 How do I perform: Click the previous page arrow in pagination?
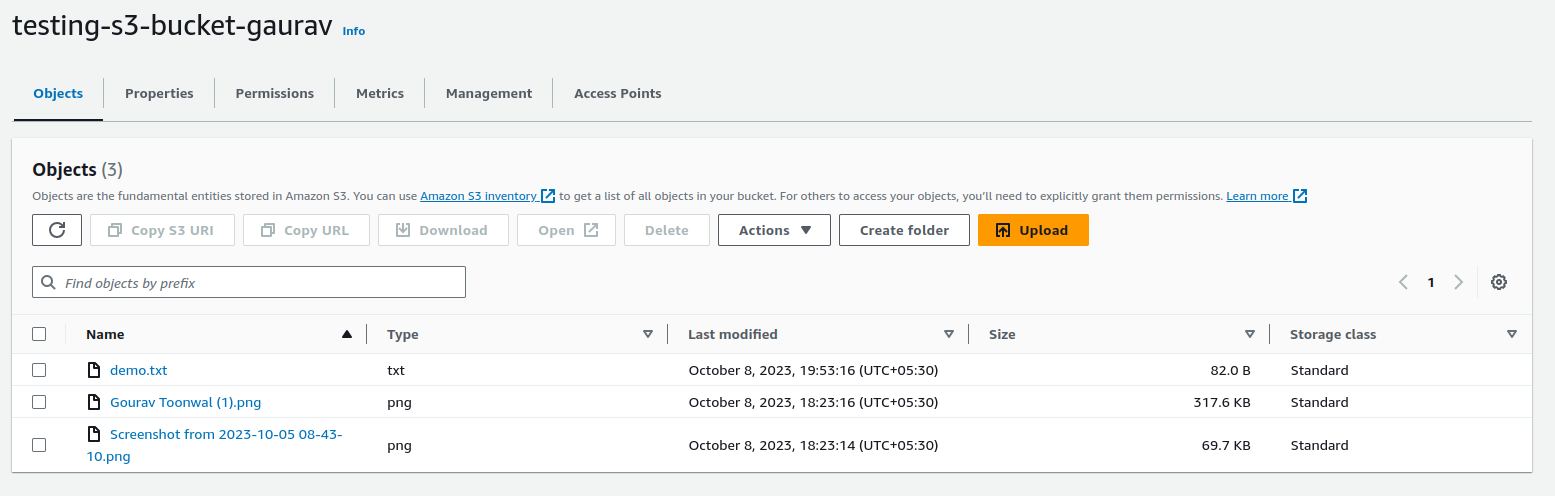[x=1403, y=282]
